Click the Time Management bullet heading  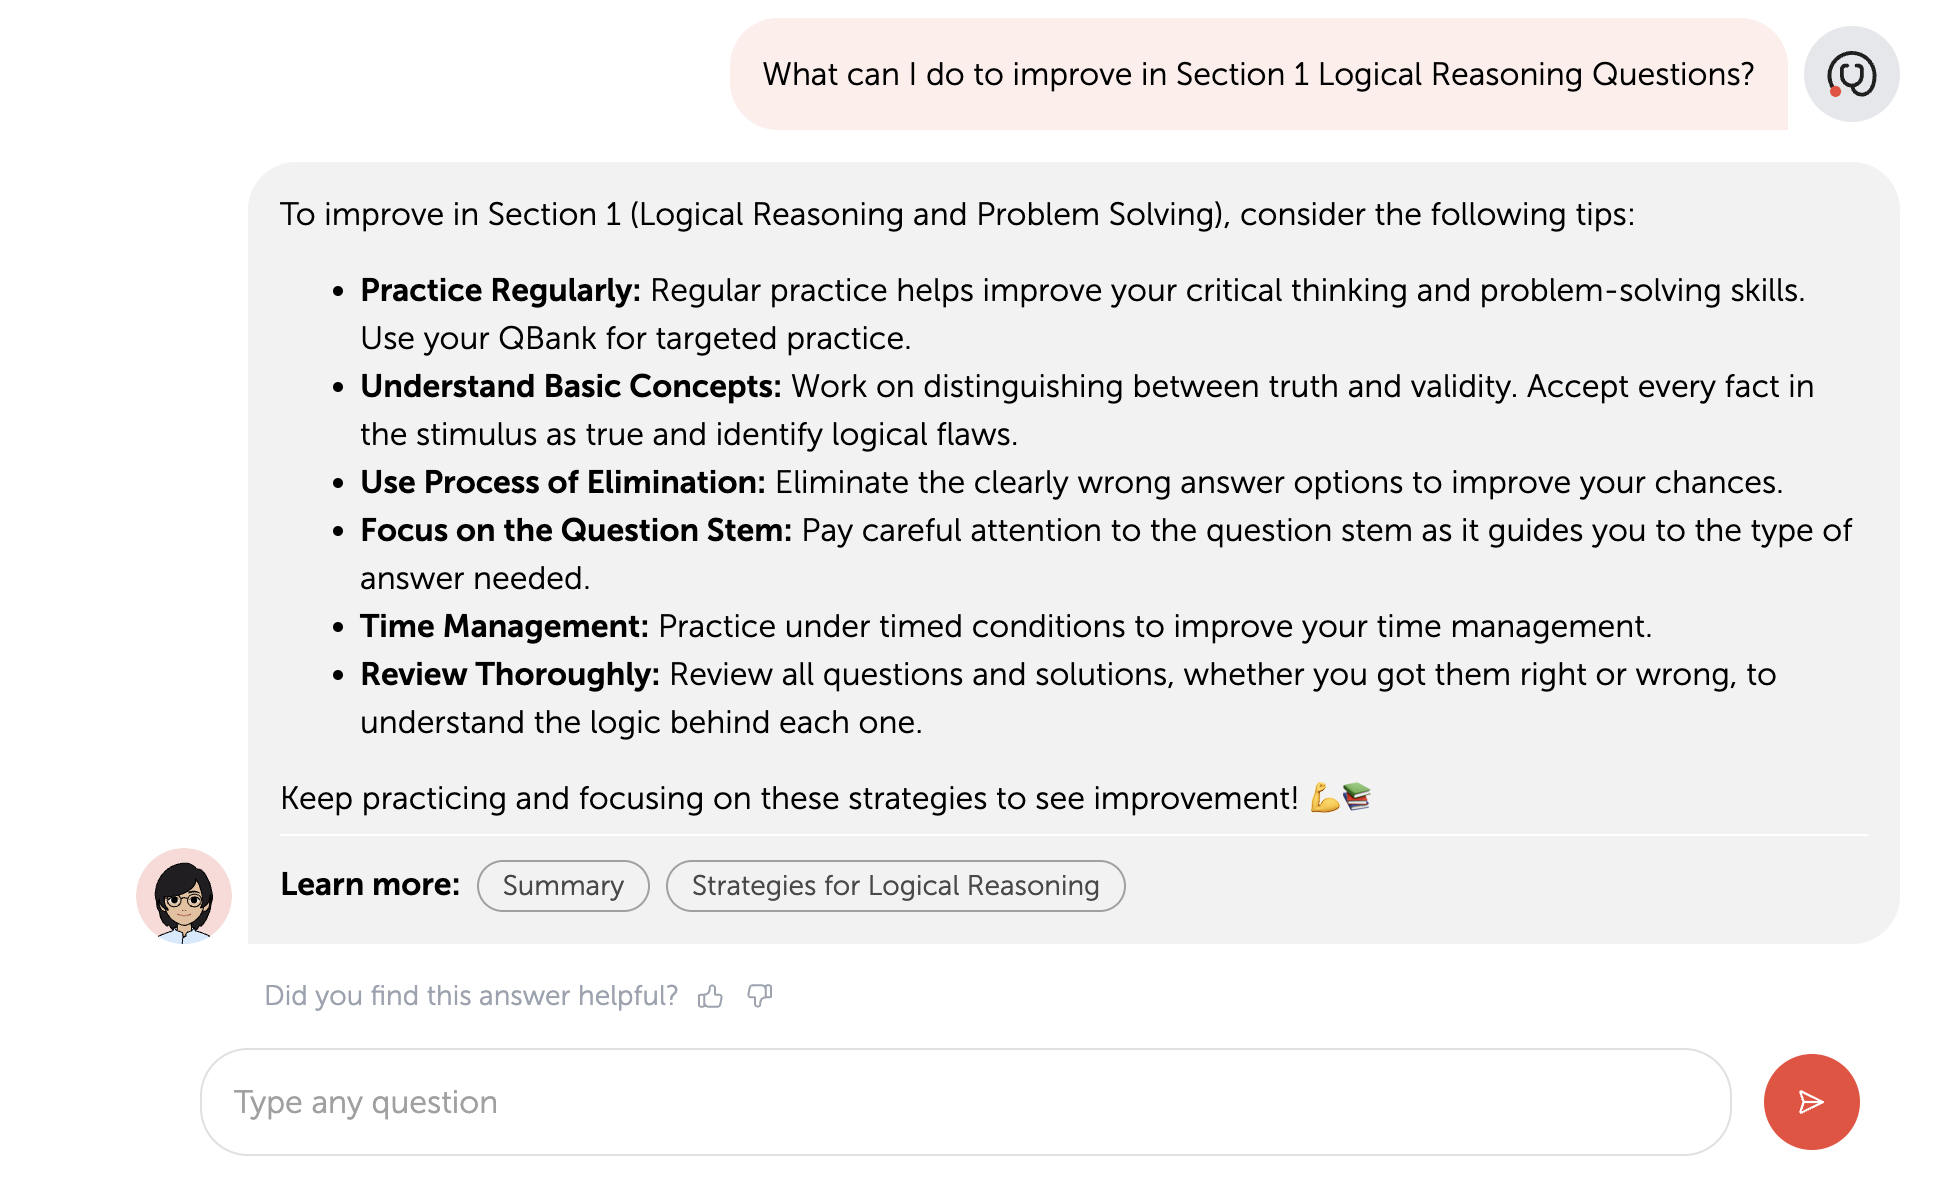pos(504,626)
